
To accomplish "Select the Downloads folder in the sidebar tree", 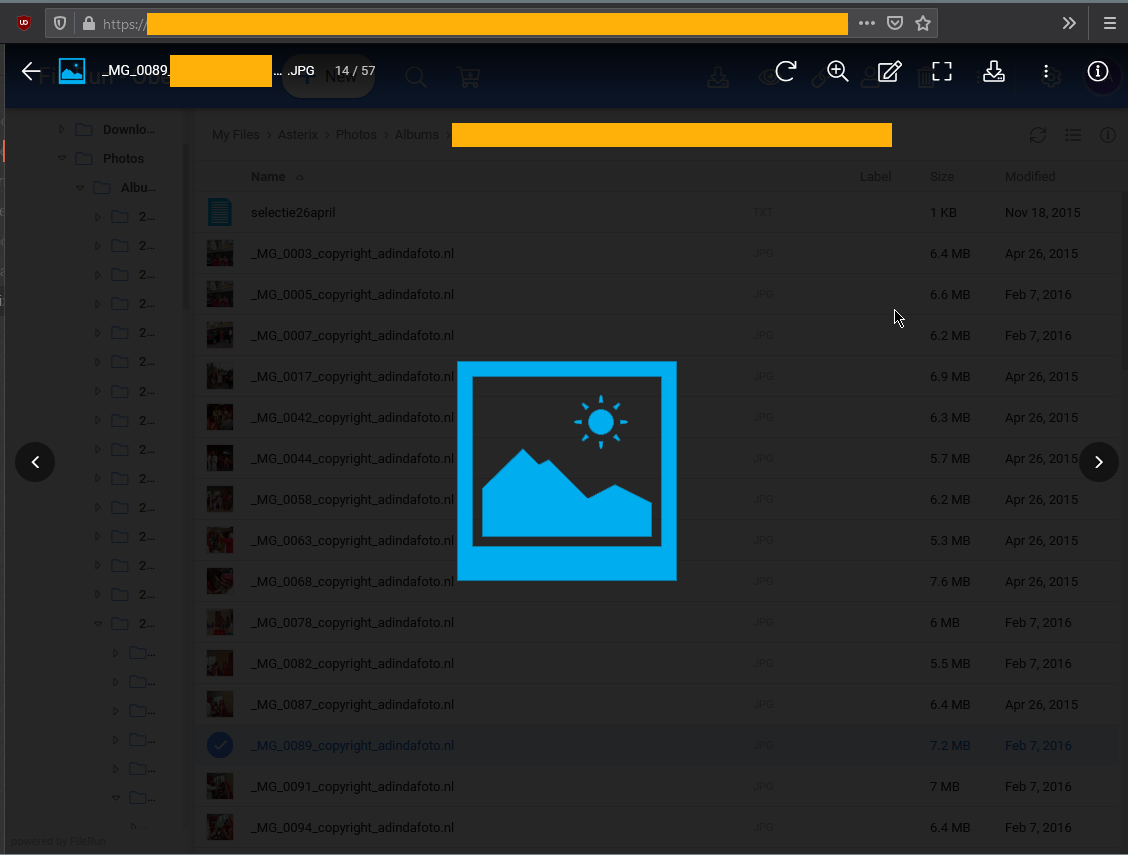I will [x=129, y=129].
